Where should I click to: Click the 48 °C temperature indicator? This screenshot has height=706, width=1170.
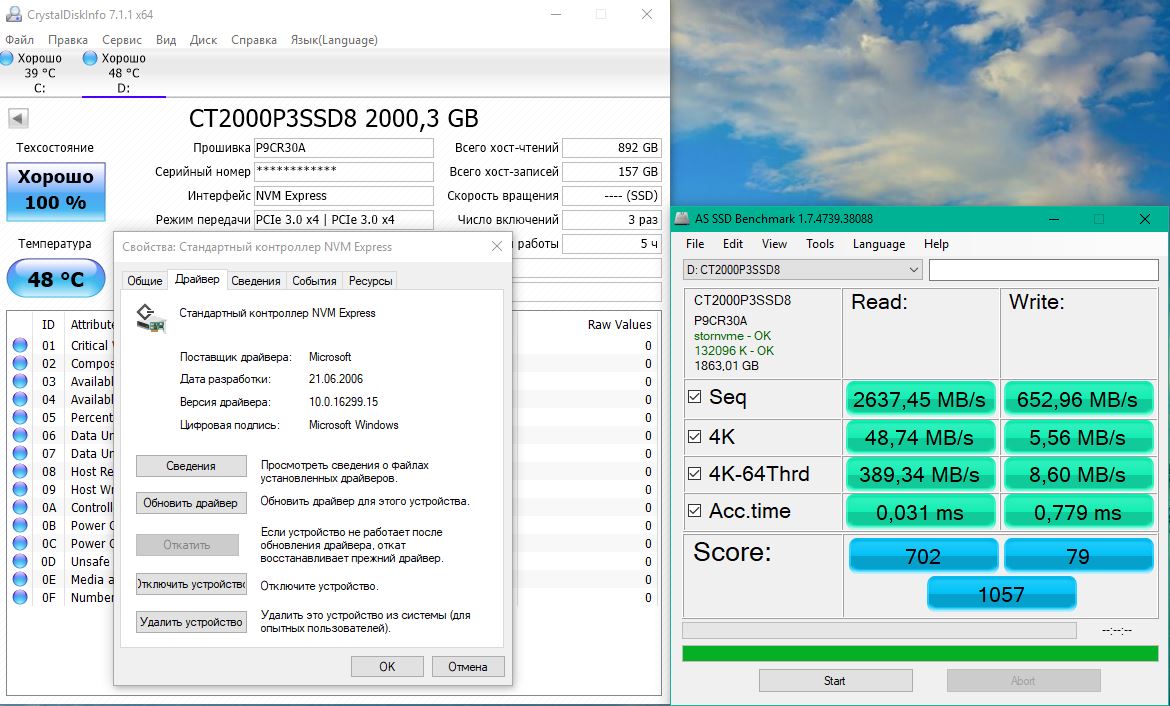(56, 278)
